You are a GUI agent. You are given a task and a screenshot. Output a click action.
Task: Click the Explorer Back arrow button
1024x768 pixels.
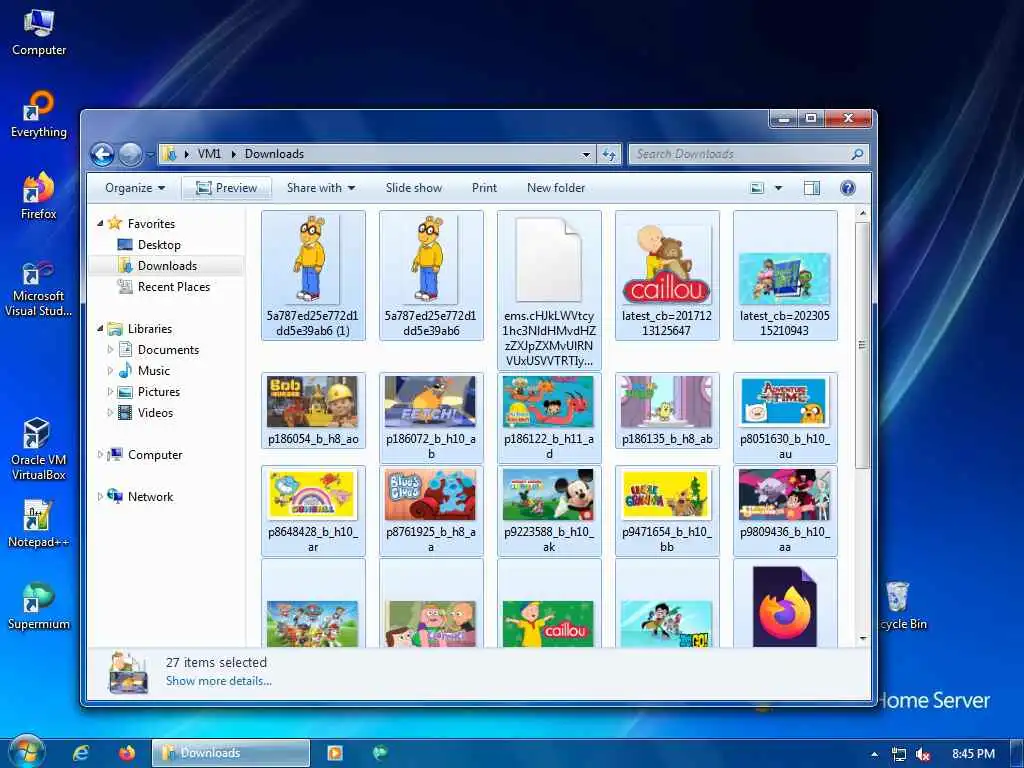tap(102, 154)
